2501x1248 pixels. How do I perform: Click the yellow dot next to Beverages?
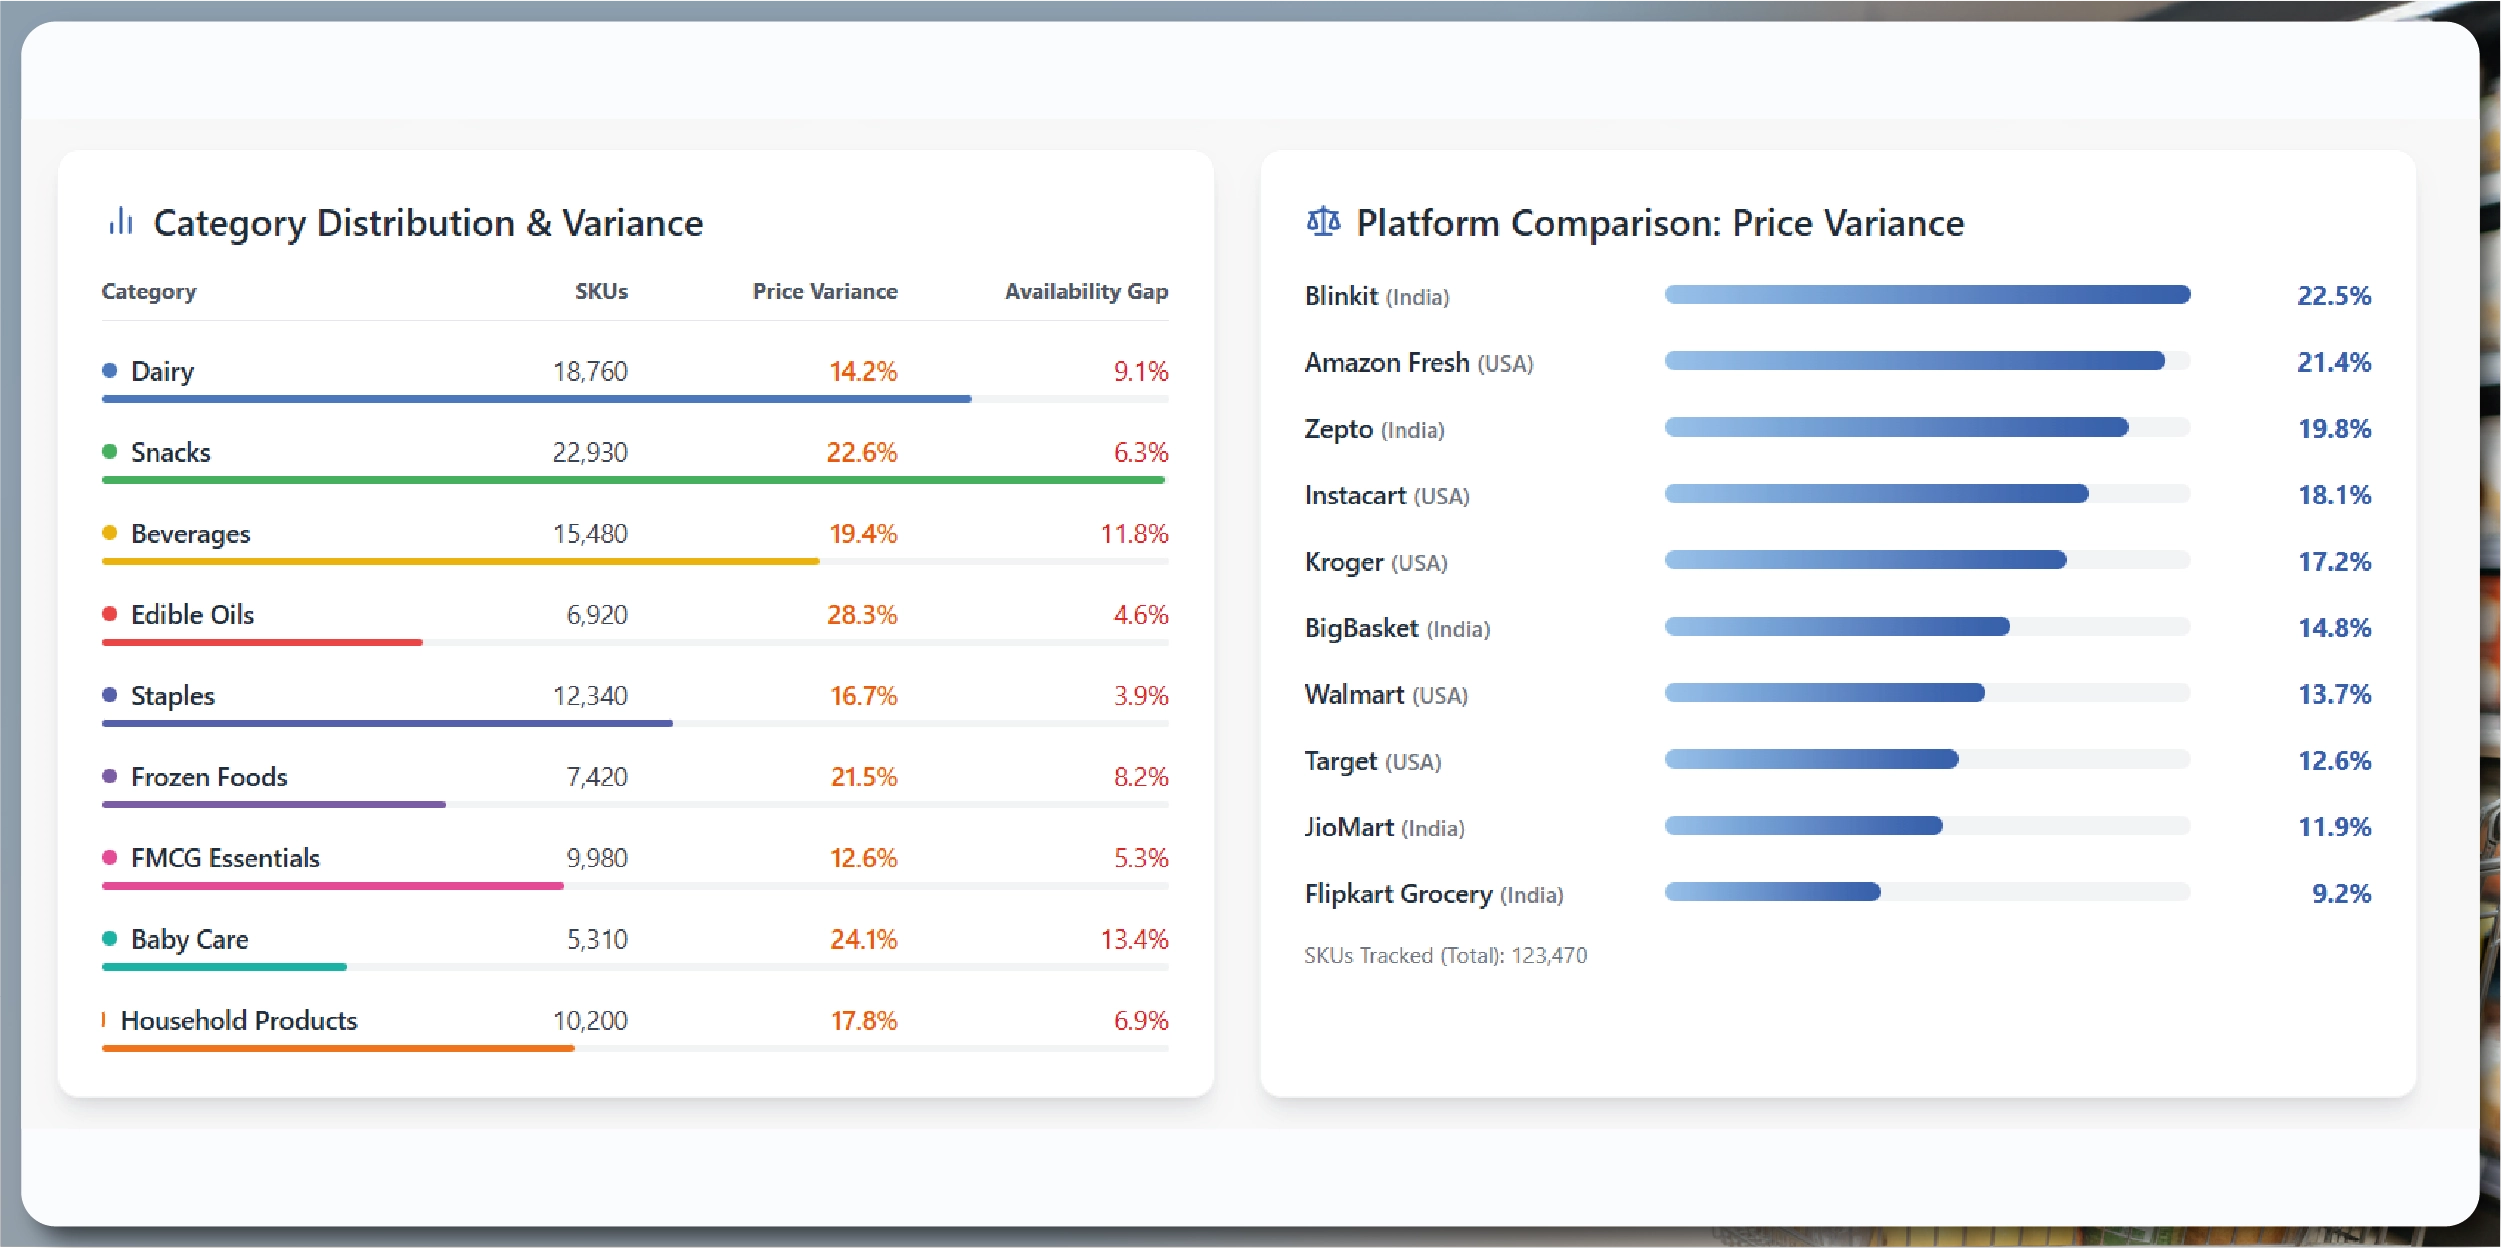pos(110,533)
